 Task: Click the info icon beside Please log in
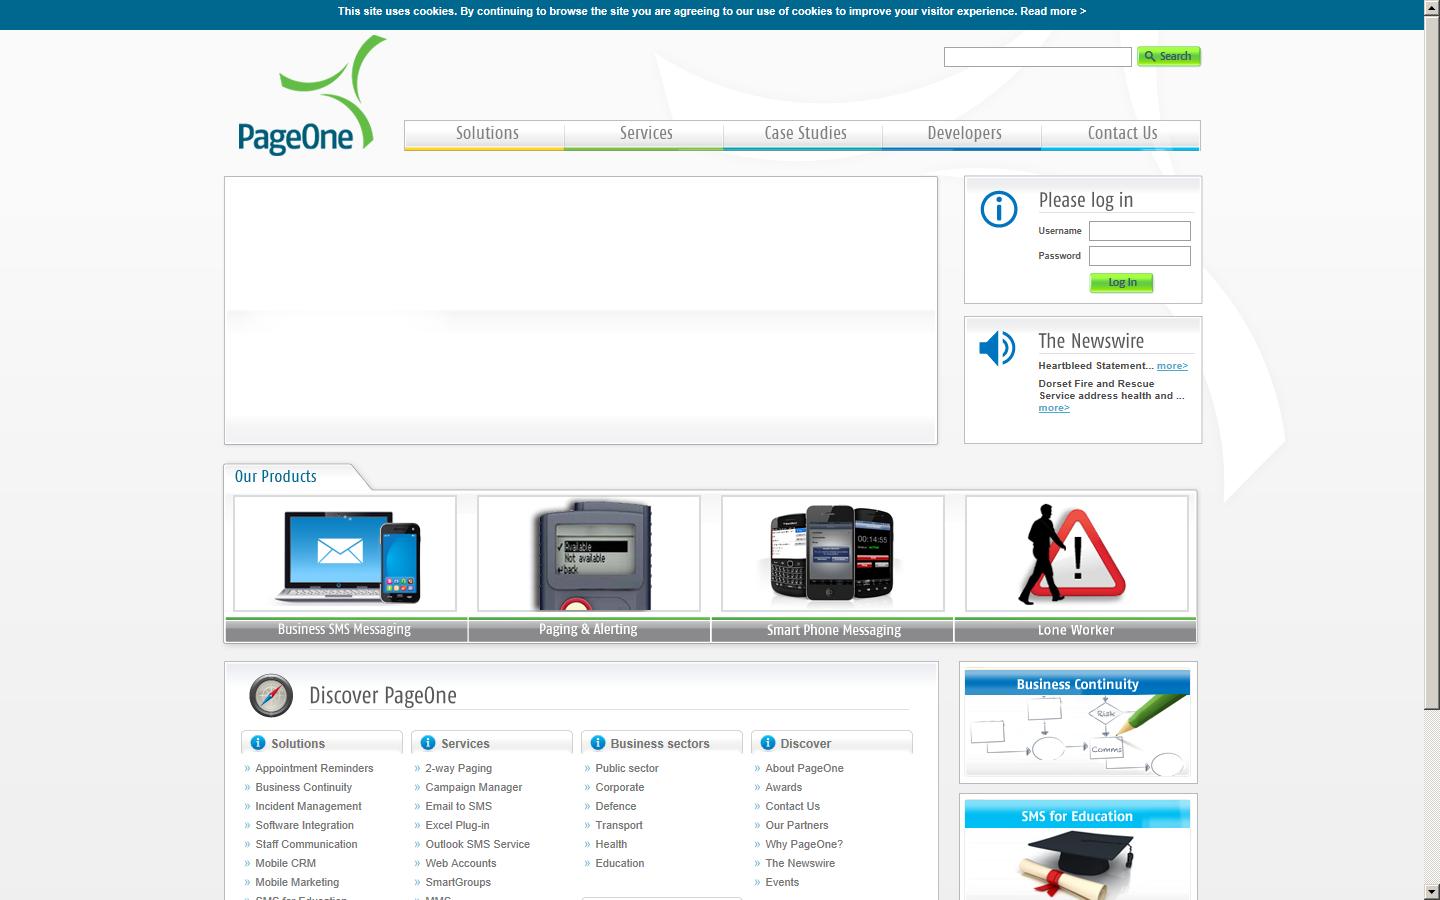pyautogui.click(x=997, y=210)
